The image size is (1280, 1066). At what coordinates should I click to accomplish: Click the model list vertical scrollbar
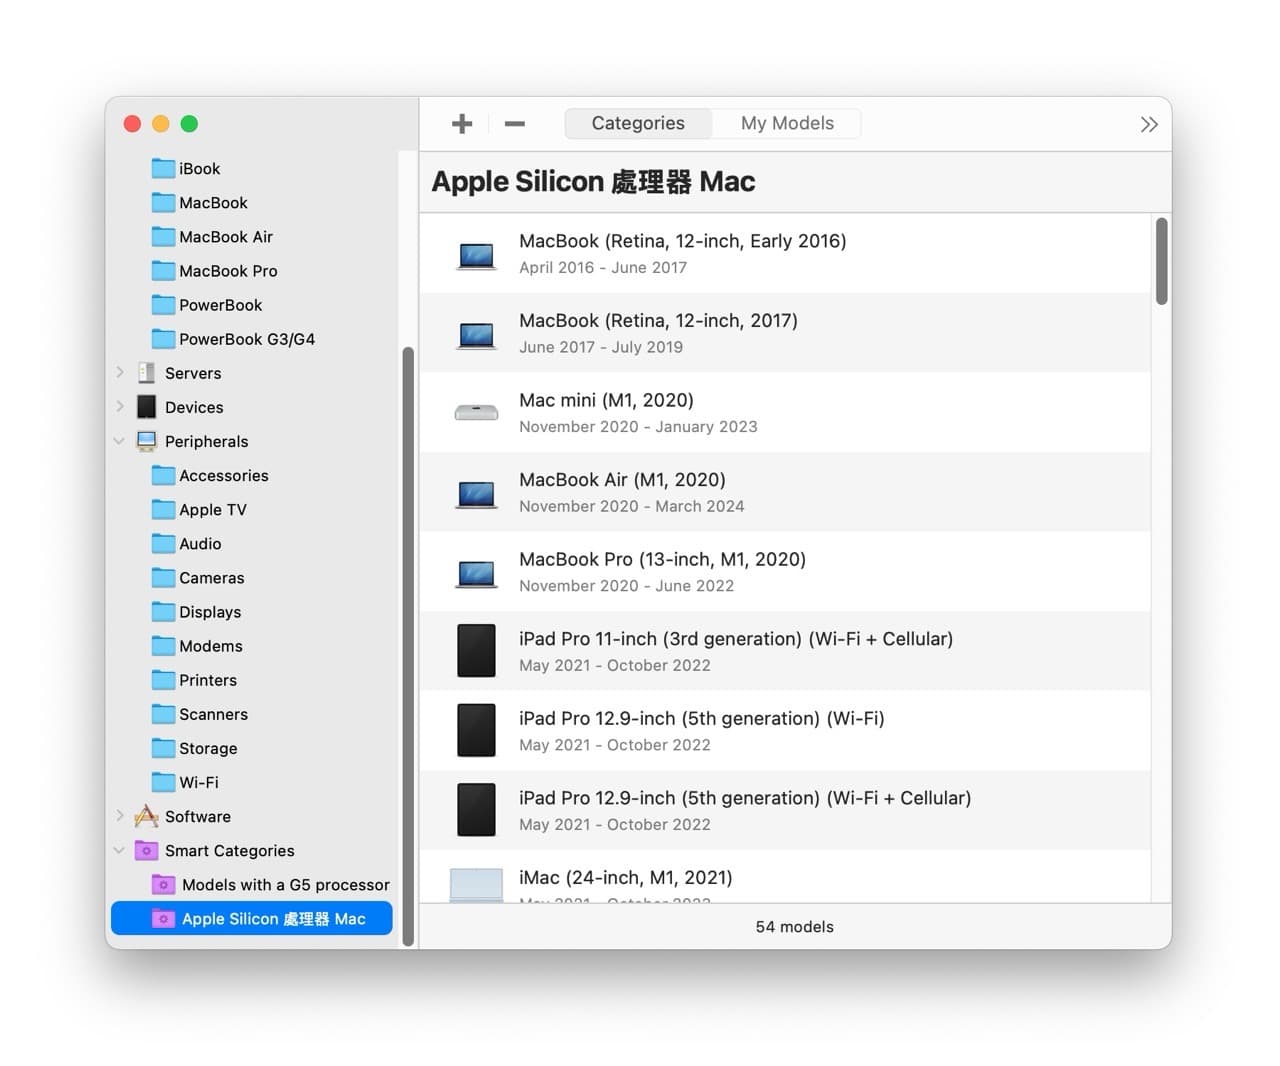(x=1161, y=261)
